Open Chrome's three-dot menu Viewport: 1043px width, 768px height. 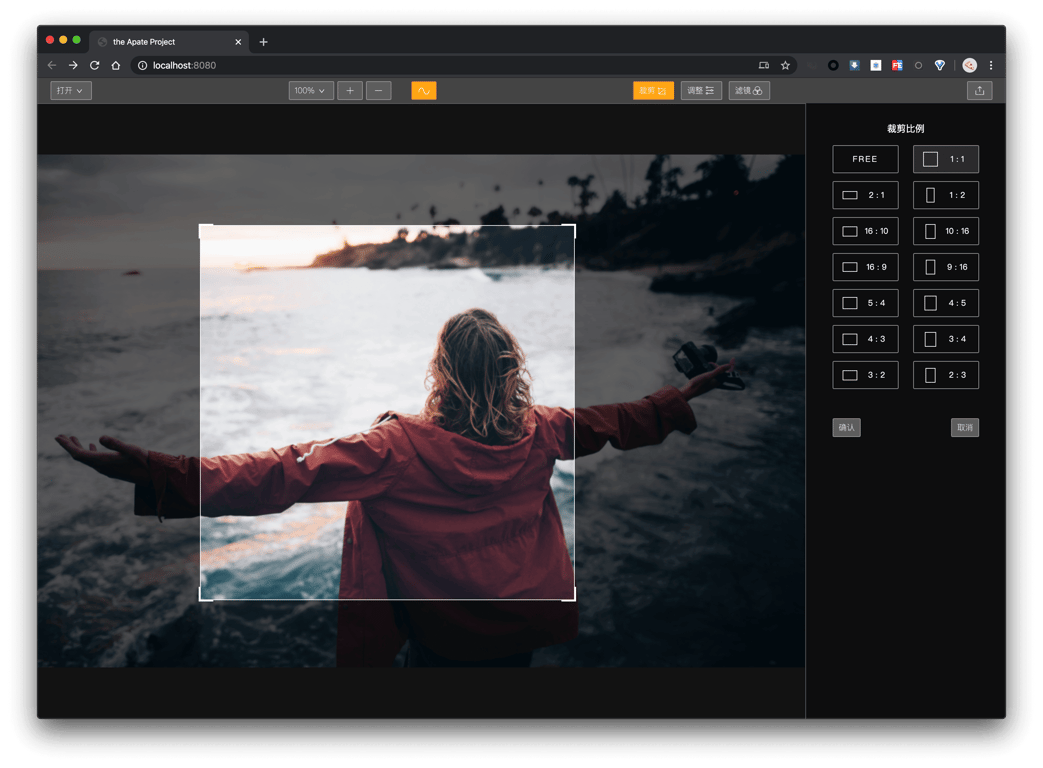click(x=991, y=65)
